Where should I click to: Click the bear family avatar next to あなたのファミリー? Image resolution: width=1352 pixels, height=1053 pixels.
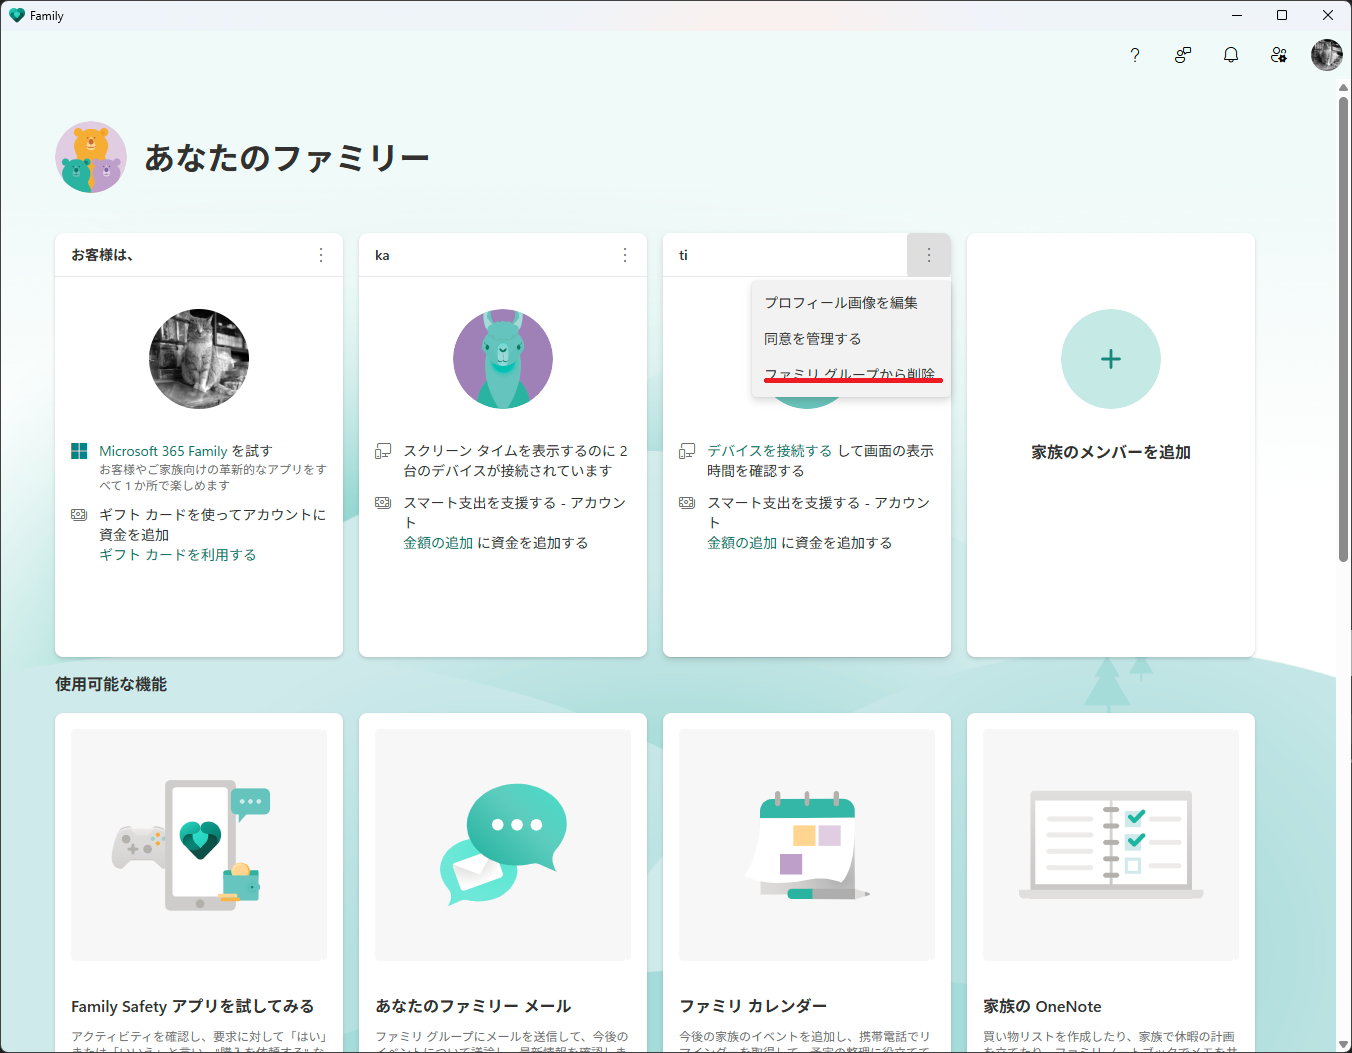[x=91, y=157]
